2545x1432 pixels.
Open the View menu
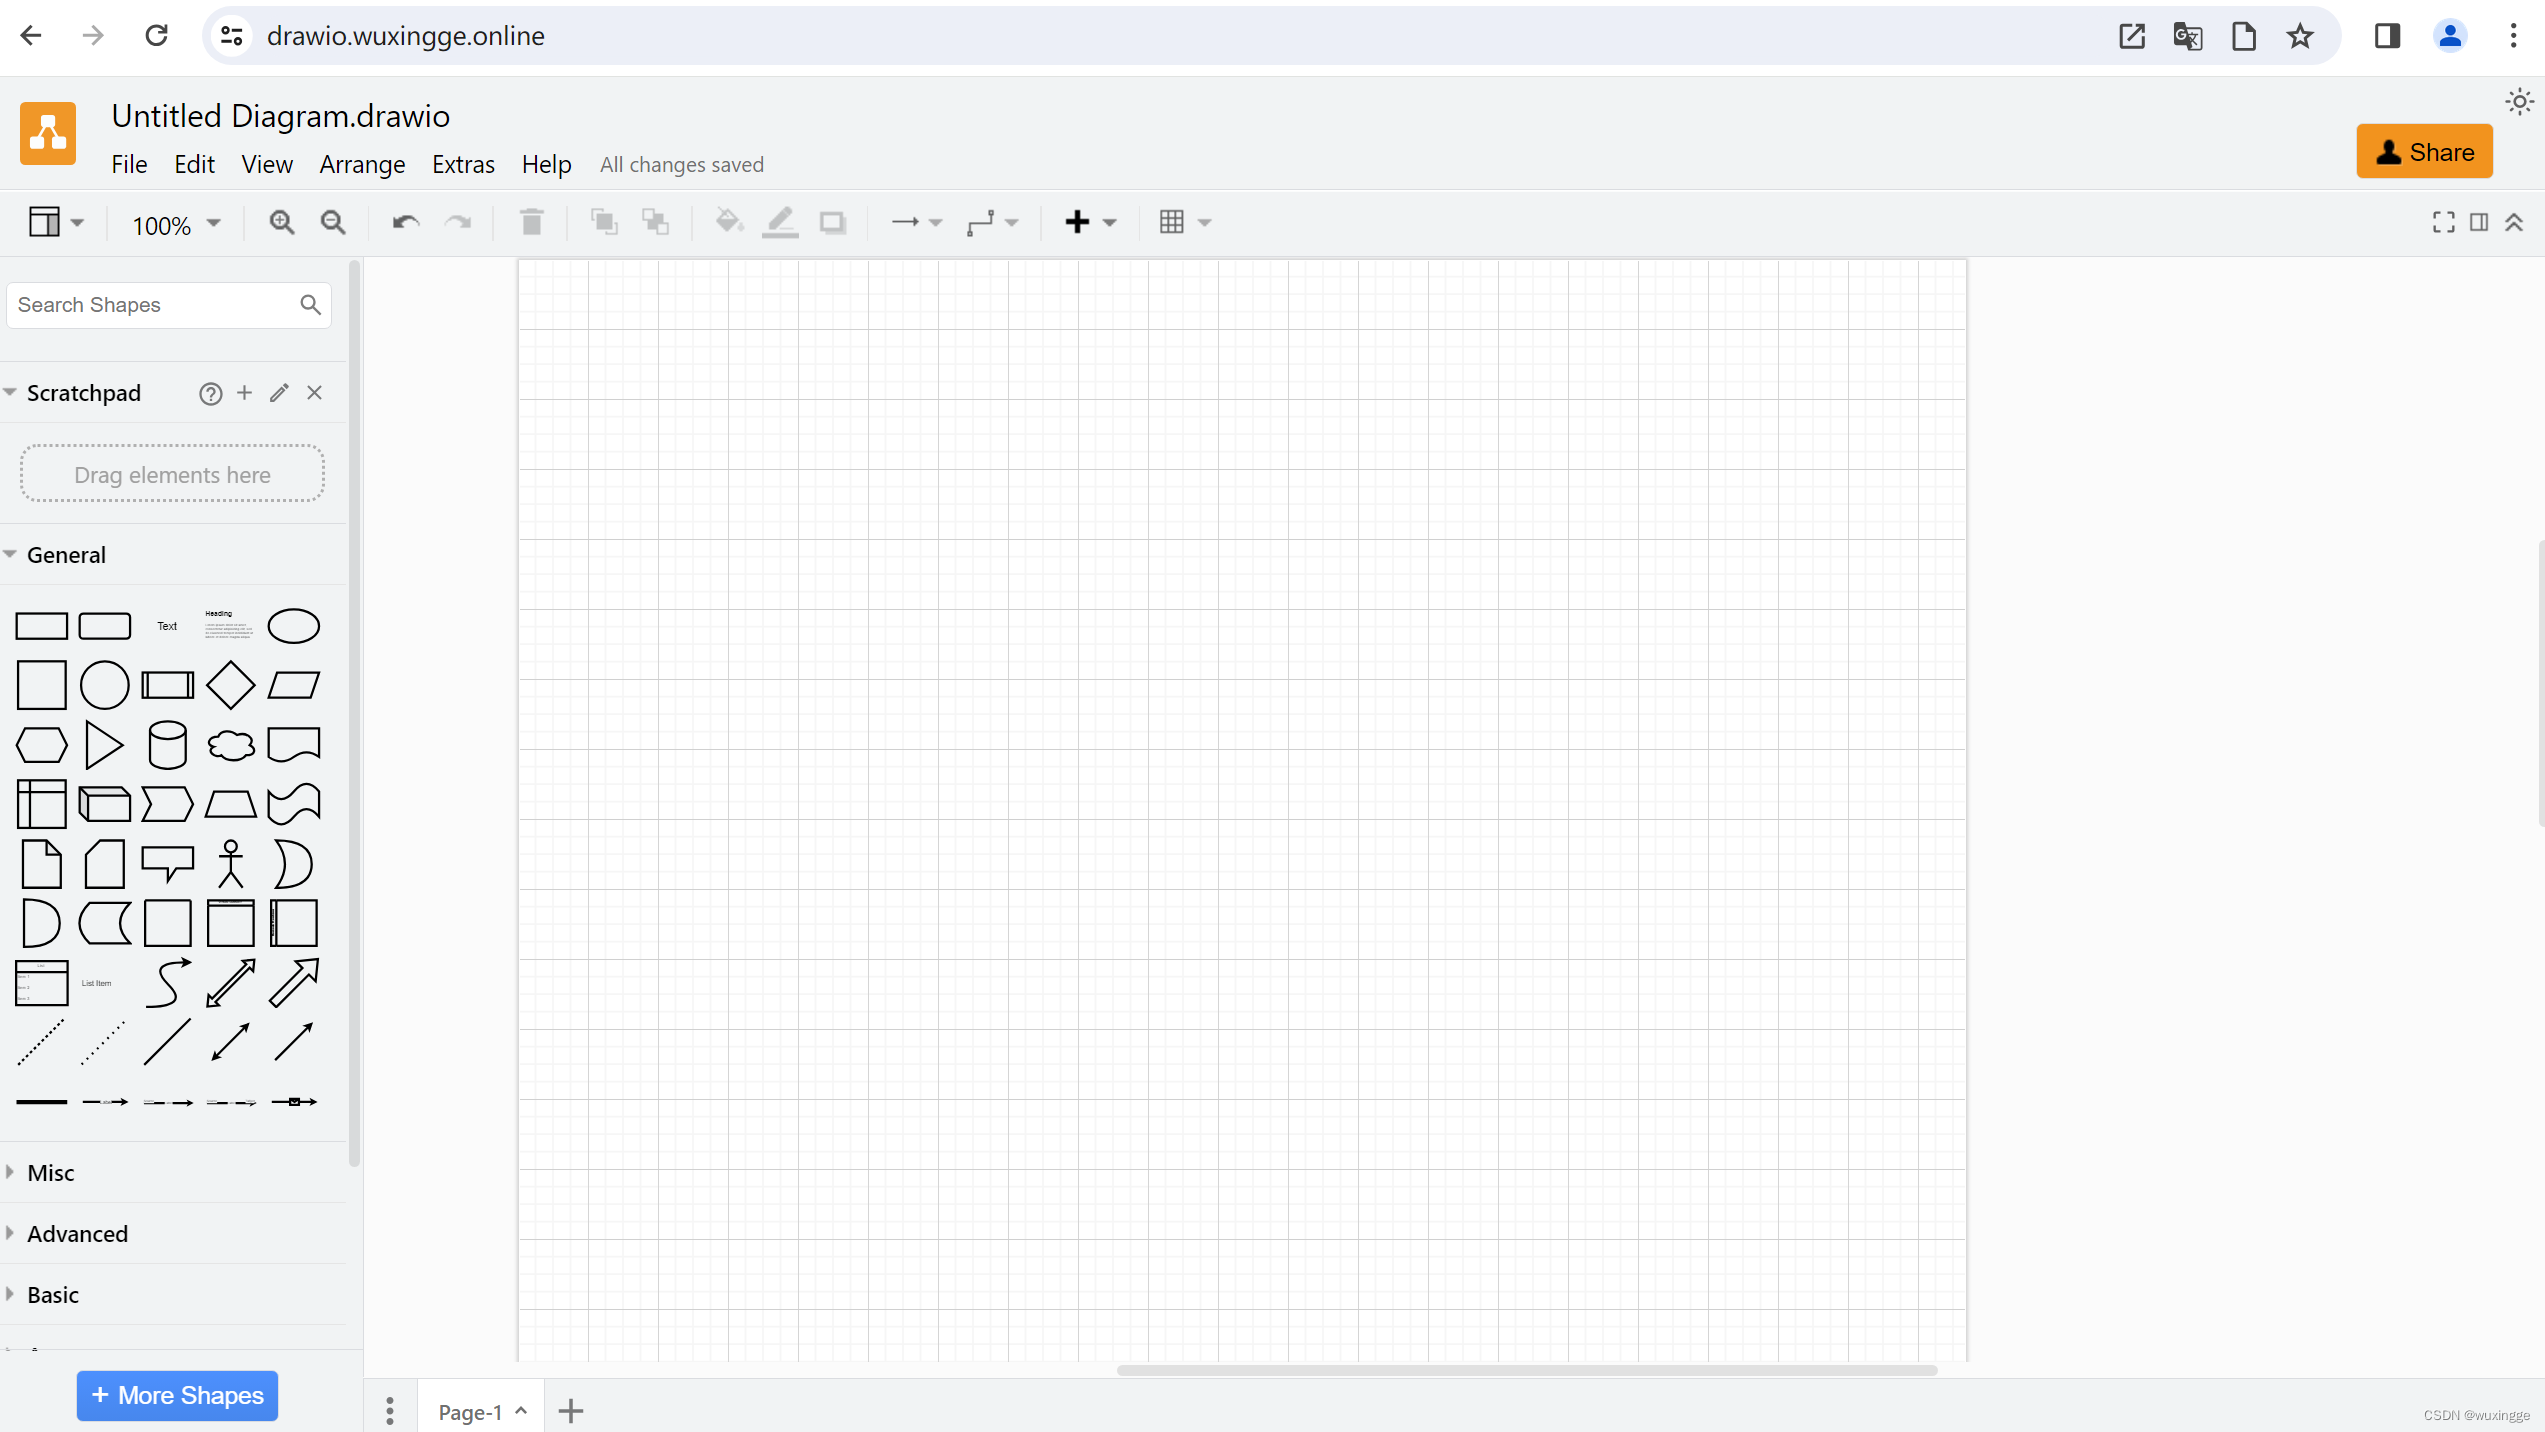(266, 164)
